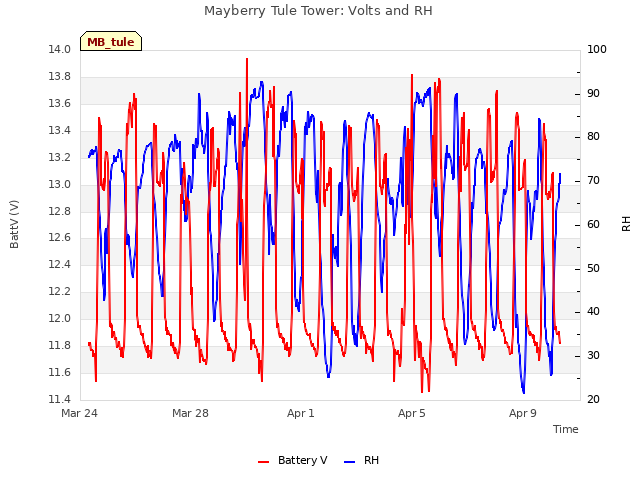640x480 pixels.
Task: Click the Apr 9 date tick label
Action: pos(523,413)
